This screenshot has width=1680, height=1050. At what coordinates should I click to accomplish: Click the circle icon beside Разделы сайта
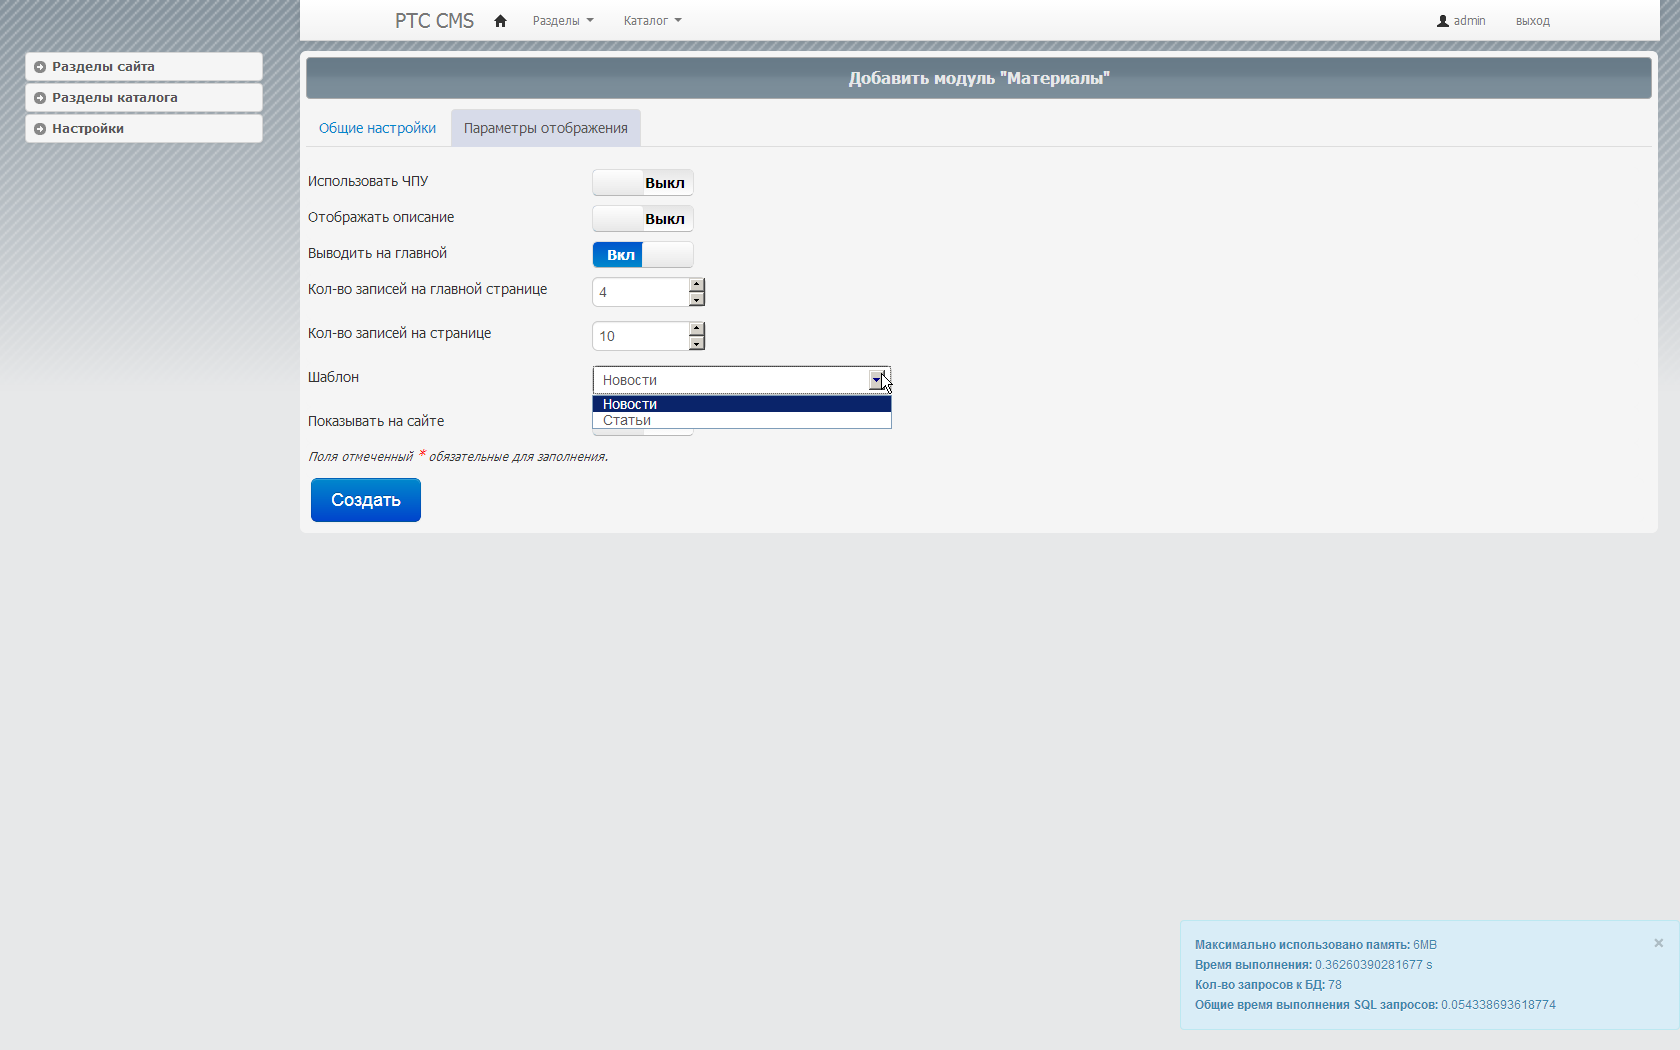40,67
